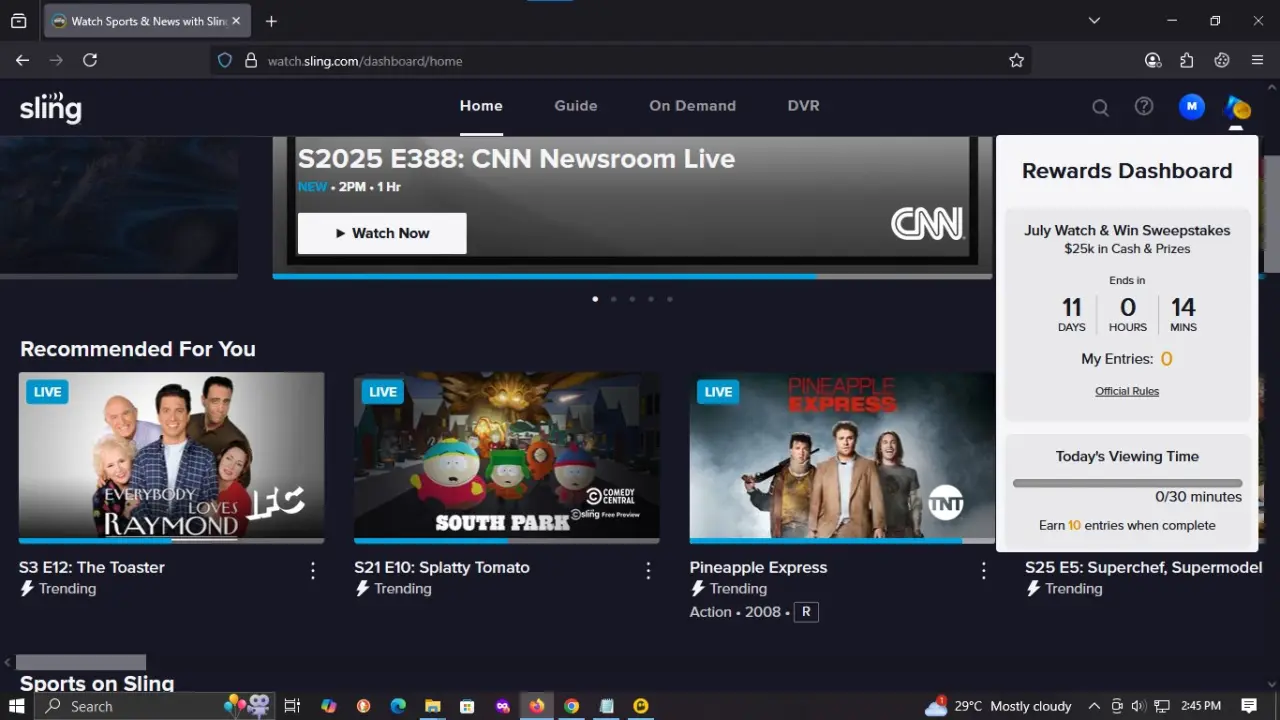The height and width of the screenshot is (720, 1280).
Task: Click the Sling logo
Action: (50, 107)
